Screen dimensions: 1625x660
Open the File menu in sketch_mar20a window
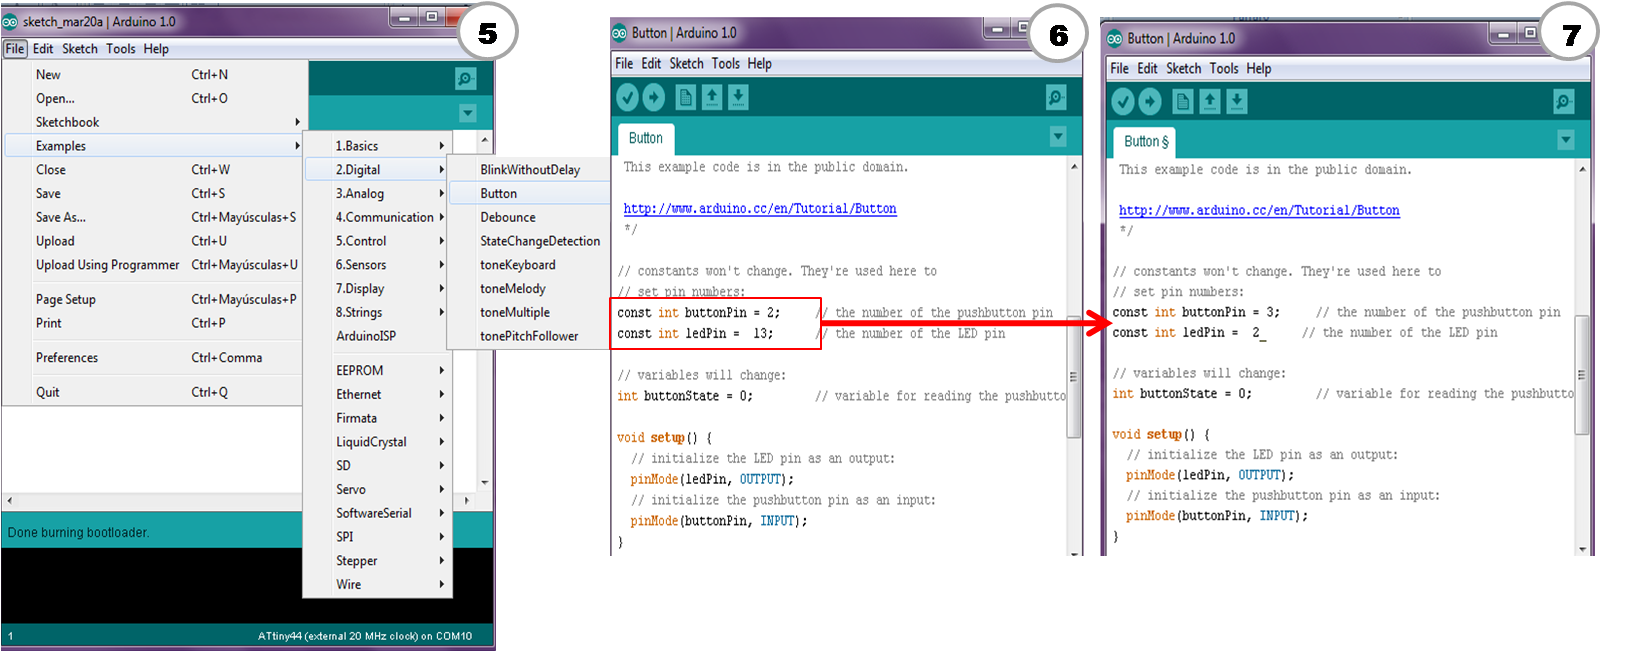point(15,48)
